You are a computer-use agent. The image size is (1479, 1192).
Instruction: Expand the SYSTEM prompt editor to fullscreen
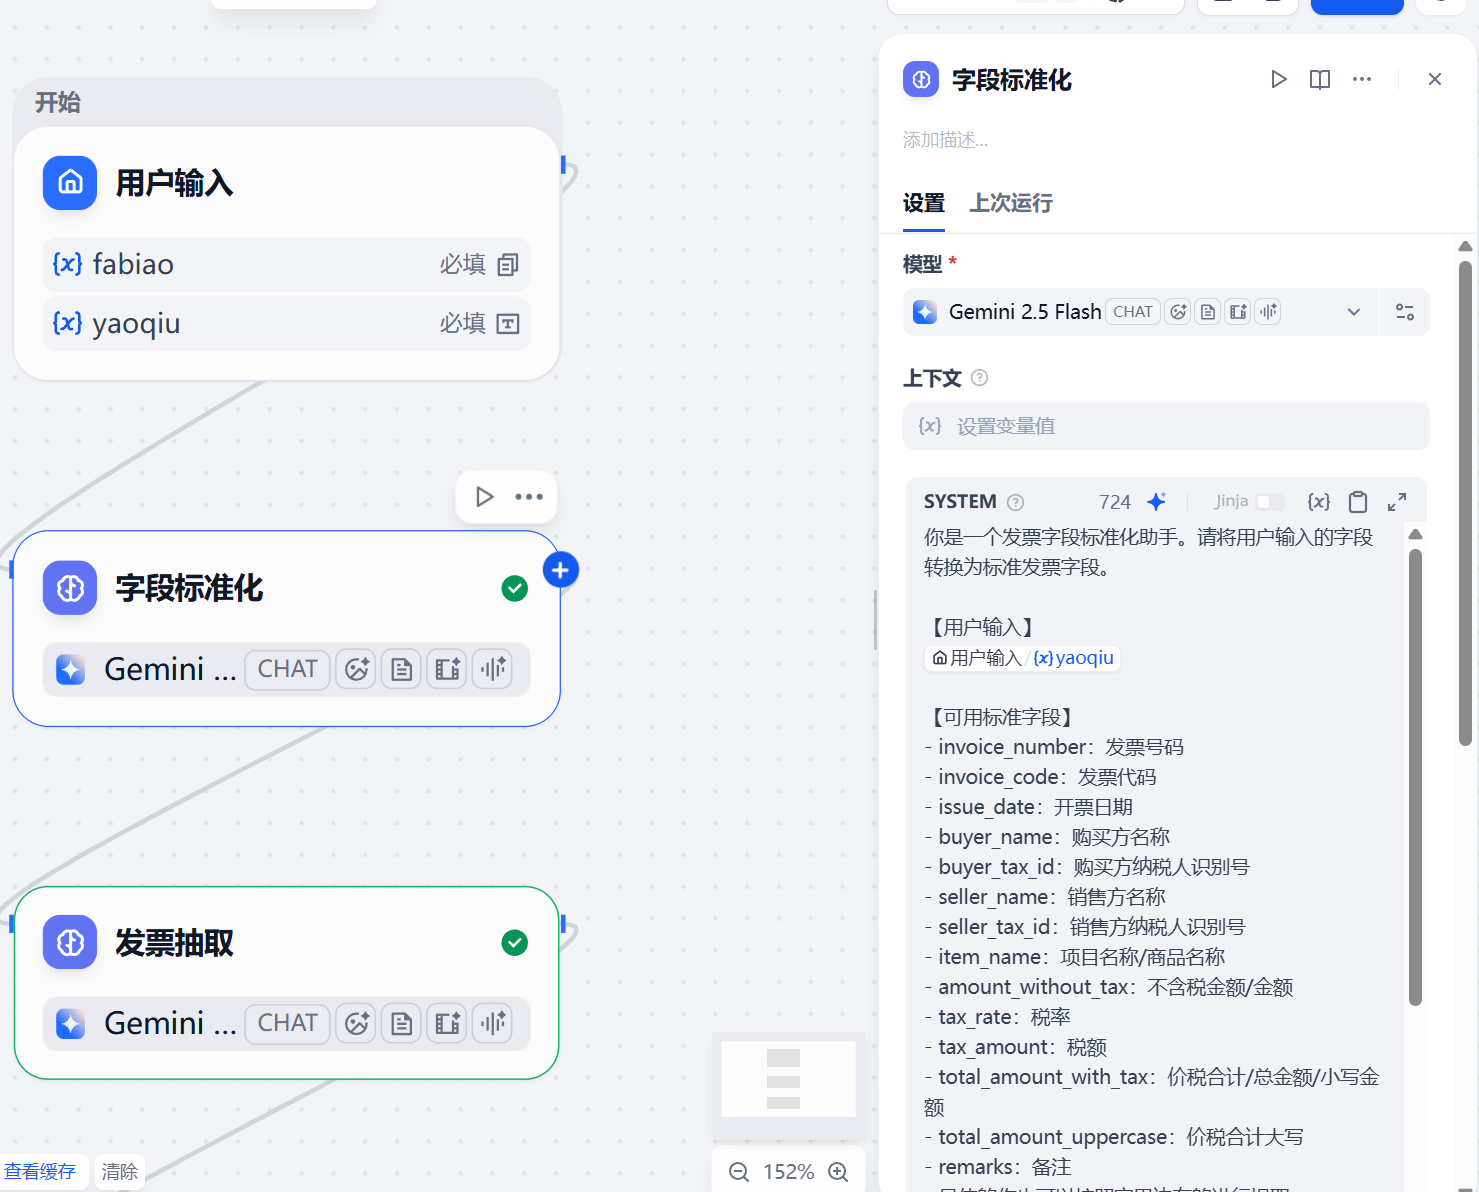click(1397, 502)
